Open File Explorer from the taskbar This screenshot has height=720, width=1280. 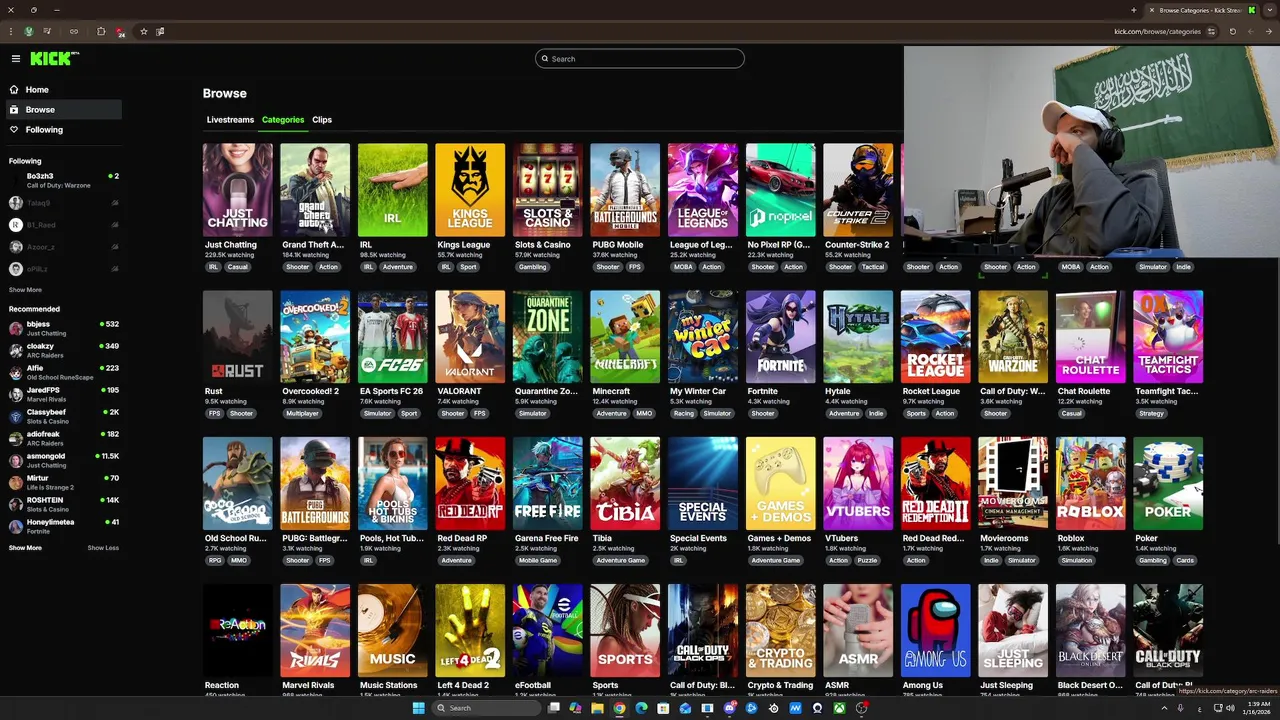[x=597, y=708]
